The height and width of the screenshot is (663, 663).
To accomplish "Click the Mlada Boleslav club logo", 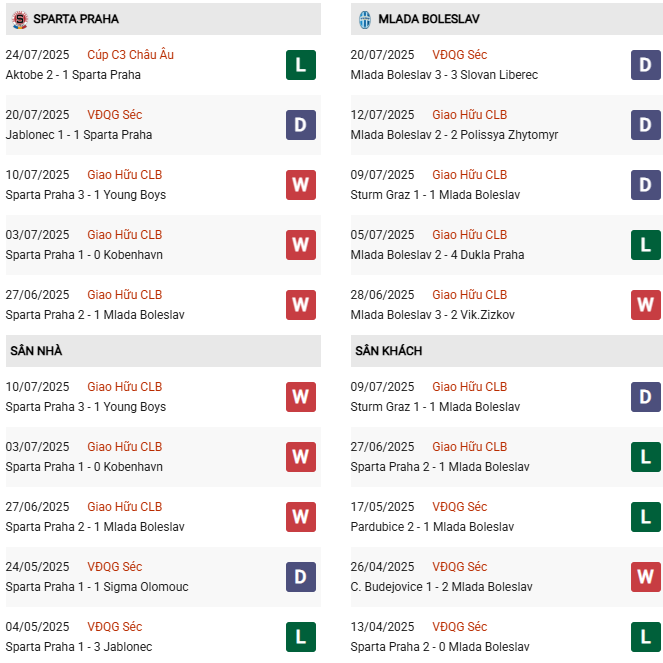I will [x=365, y=19].
